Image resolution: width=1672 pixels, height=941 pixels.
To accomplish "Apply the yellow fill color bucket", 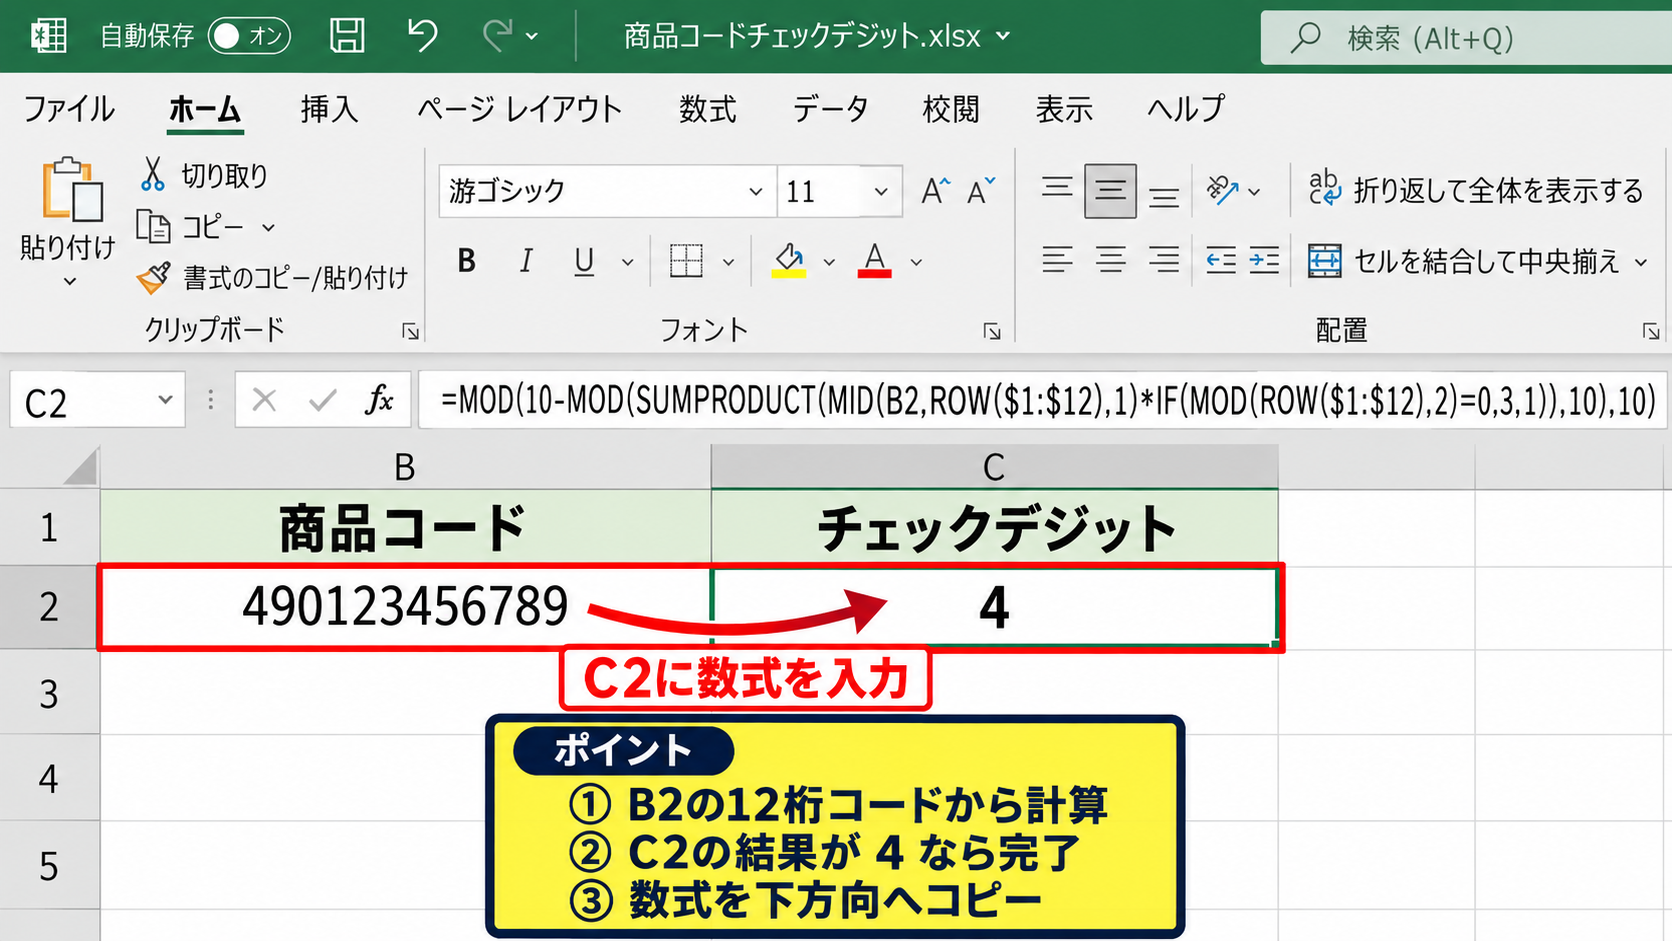I will point(789,261).
